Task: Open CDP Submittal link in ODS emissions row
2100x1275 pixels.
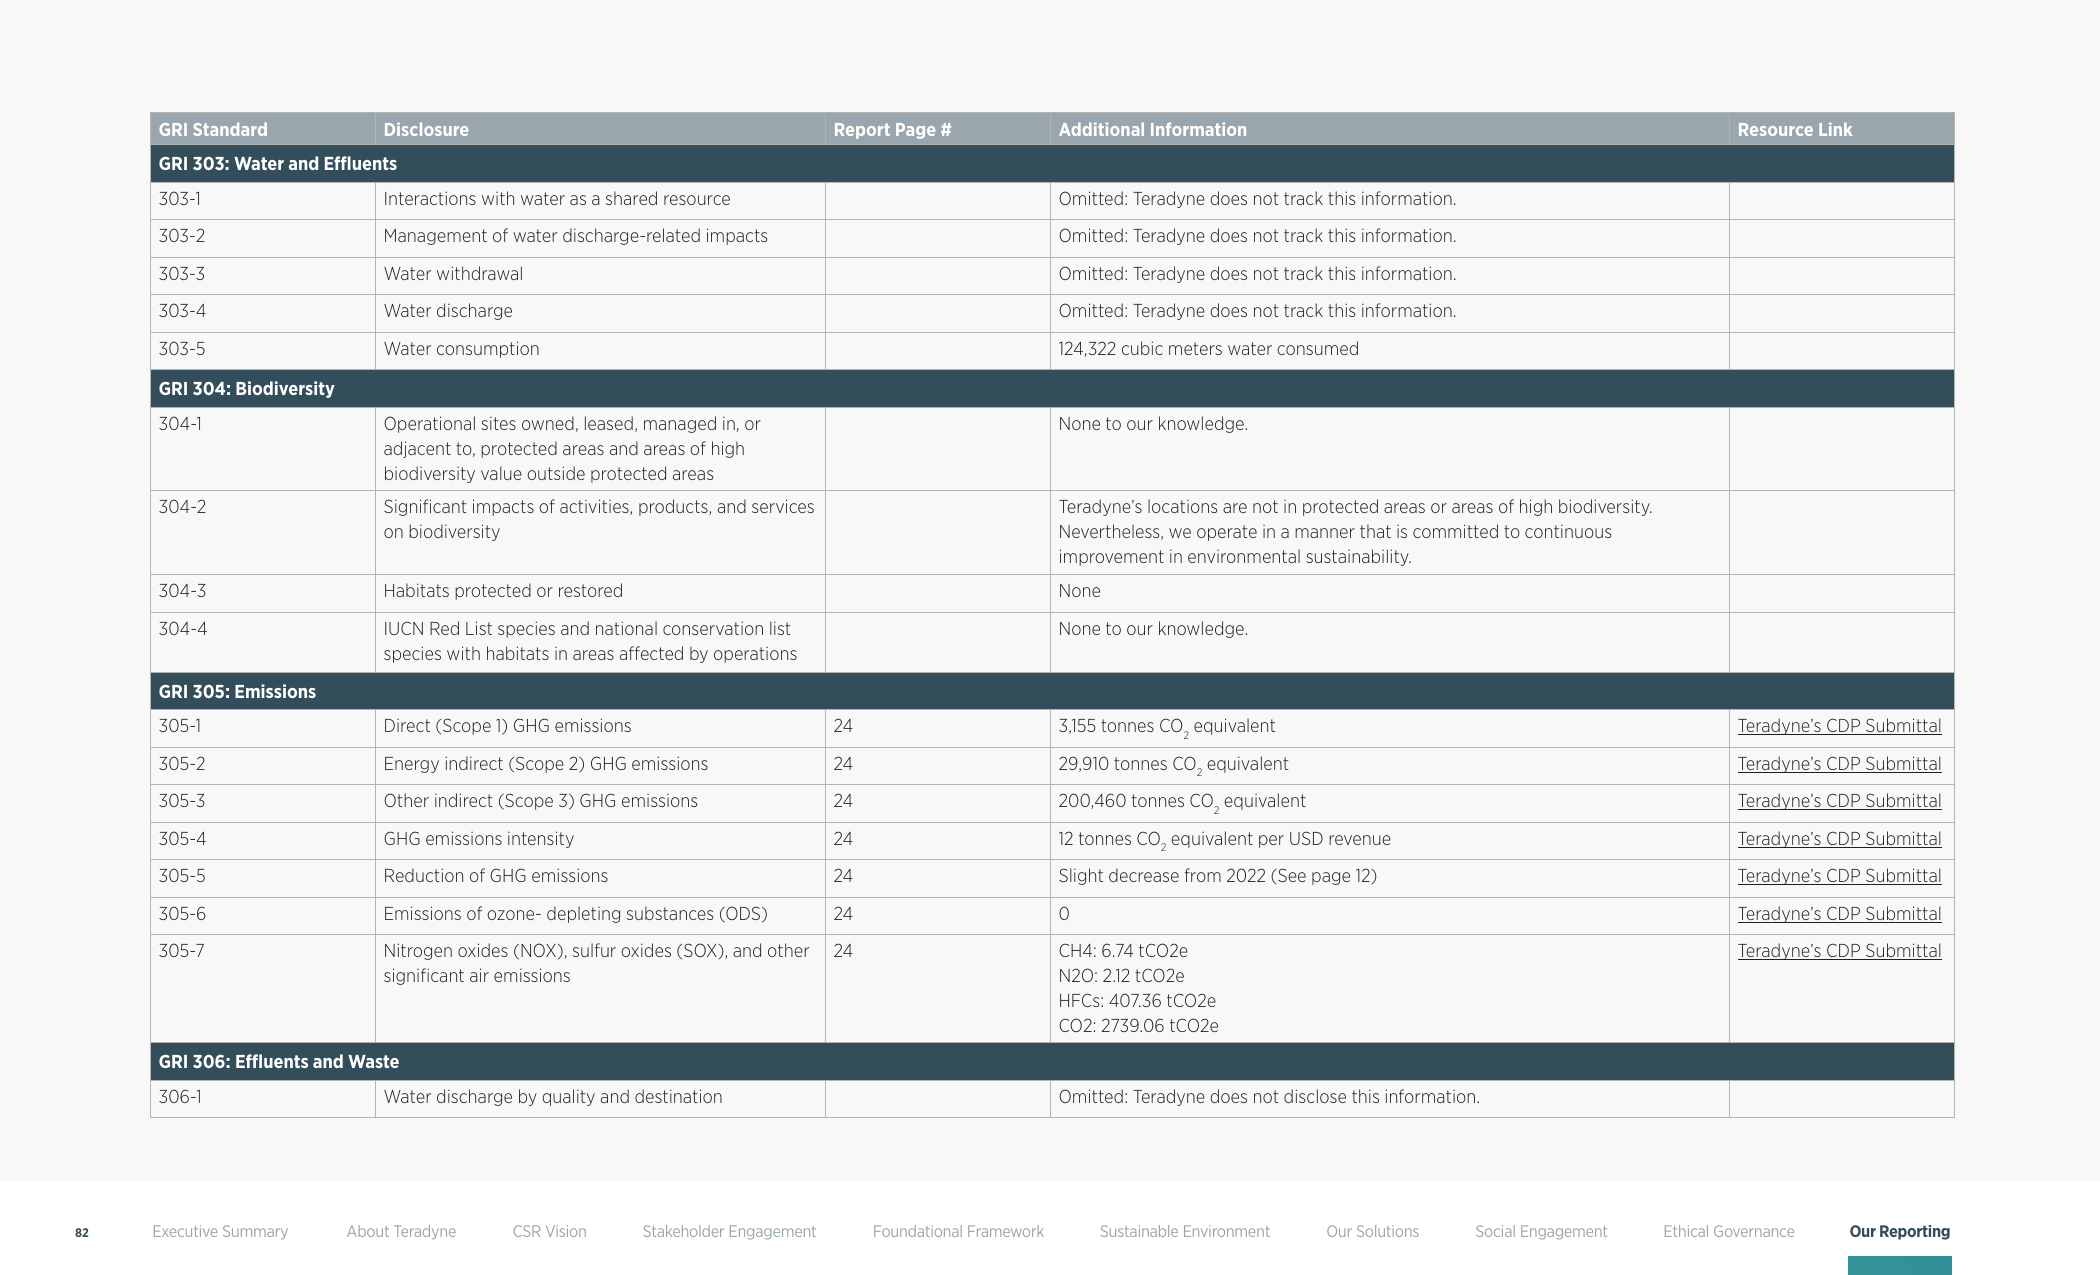Action: coord(1839,914)
